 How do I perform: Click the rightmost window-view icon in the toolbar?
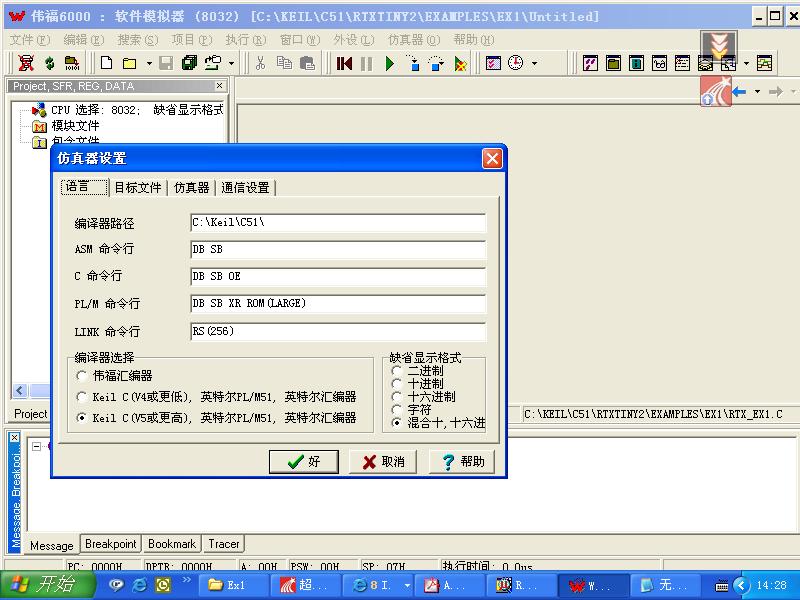(764, 63)
